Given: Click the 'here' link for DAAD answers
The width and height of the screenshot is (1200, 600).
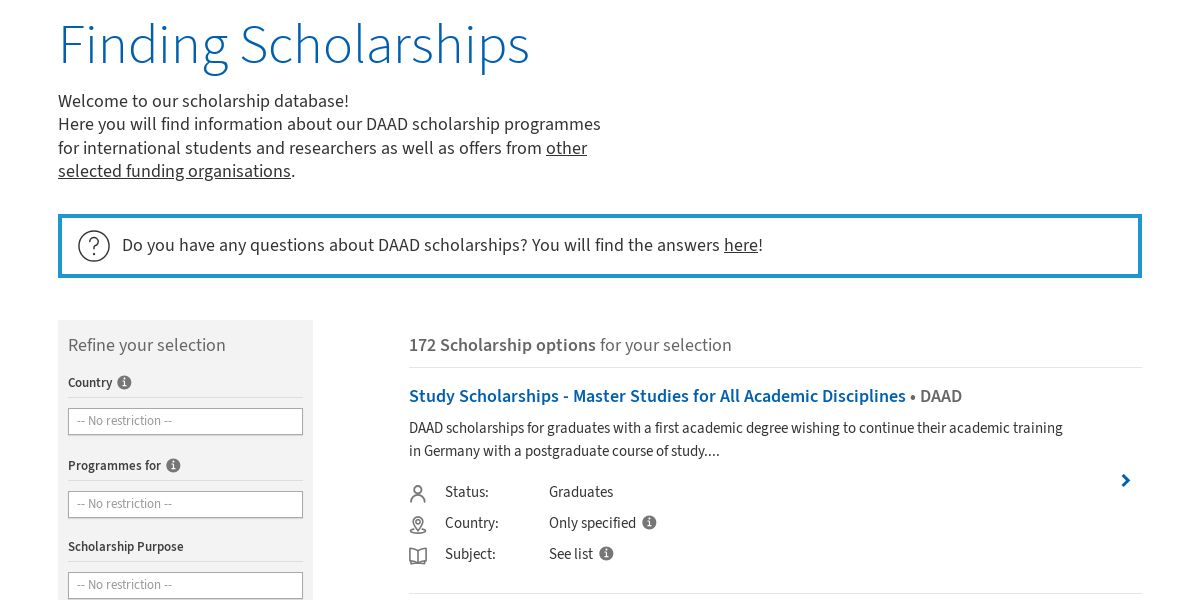Looking at the screenshot, I should (x=740, y=245).
